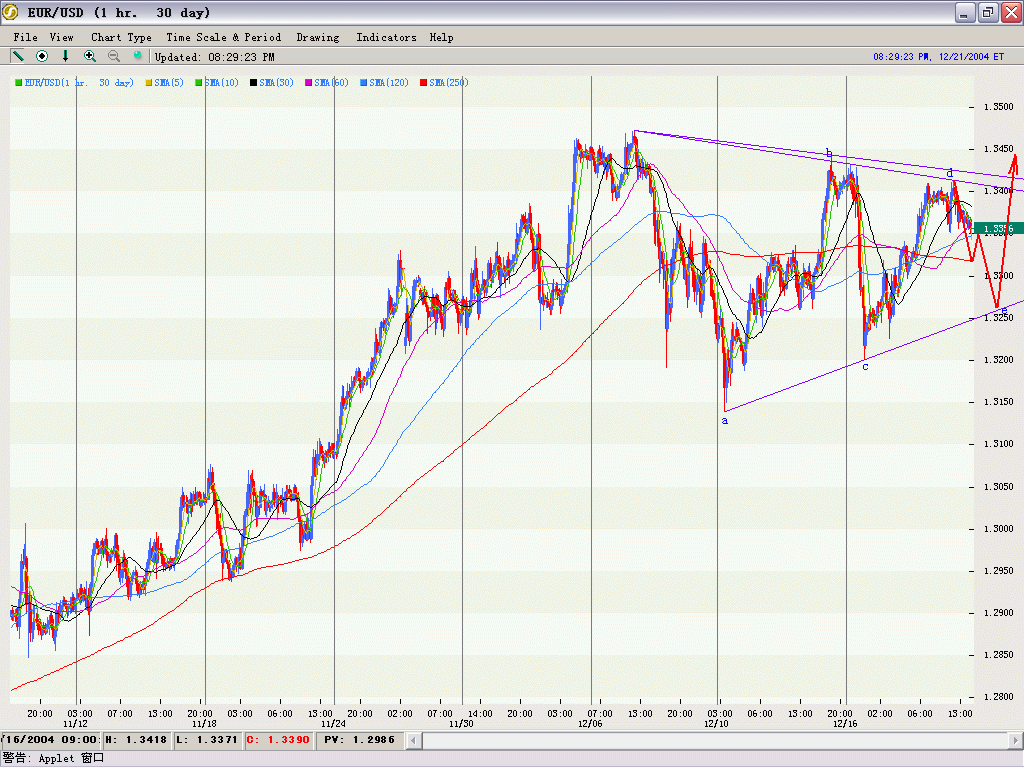The height and width of the screenshot is (768, 1024).
Task: Open the Drawing menu
Action: click(x=318, y=37)
